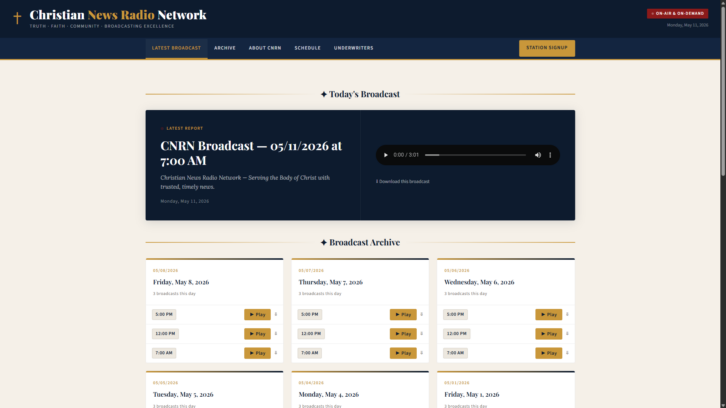726x408 pixels.
Task: Open audio player more options menu
Action: (x=550, y=155)
